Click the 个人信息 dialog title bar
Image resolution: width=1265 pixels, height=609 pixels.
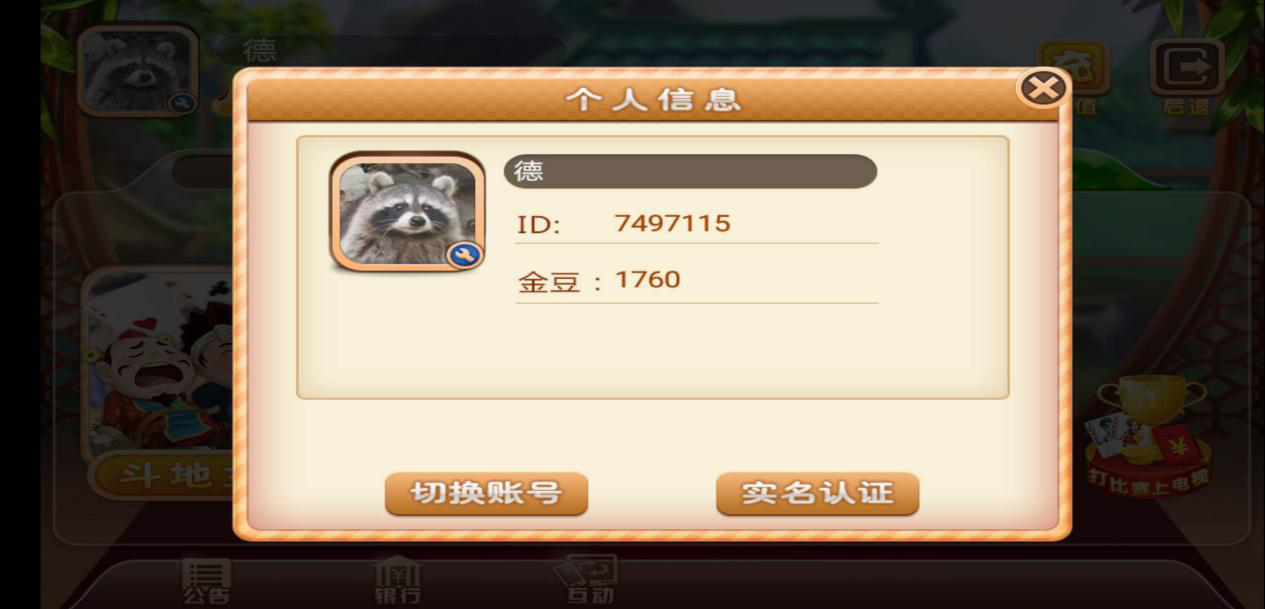click(653, 99)
